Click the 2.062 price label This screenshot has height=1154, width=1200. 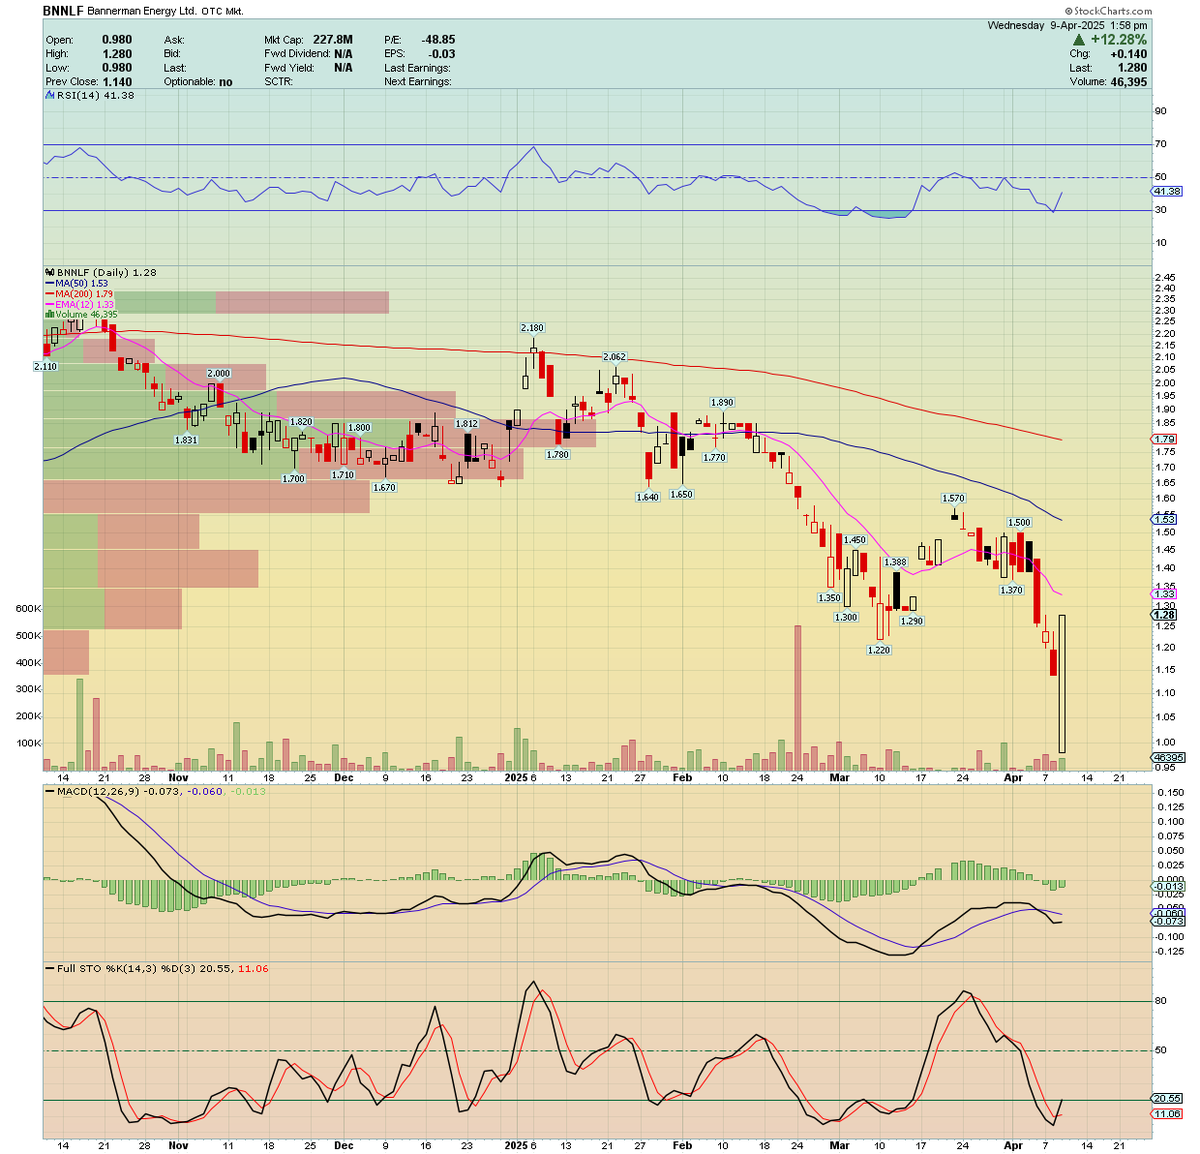click(x=614, y=357)
